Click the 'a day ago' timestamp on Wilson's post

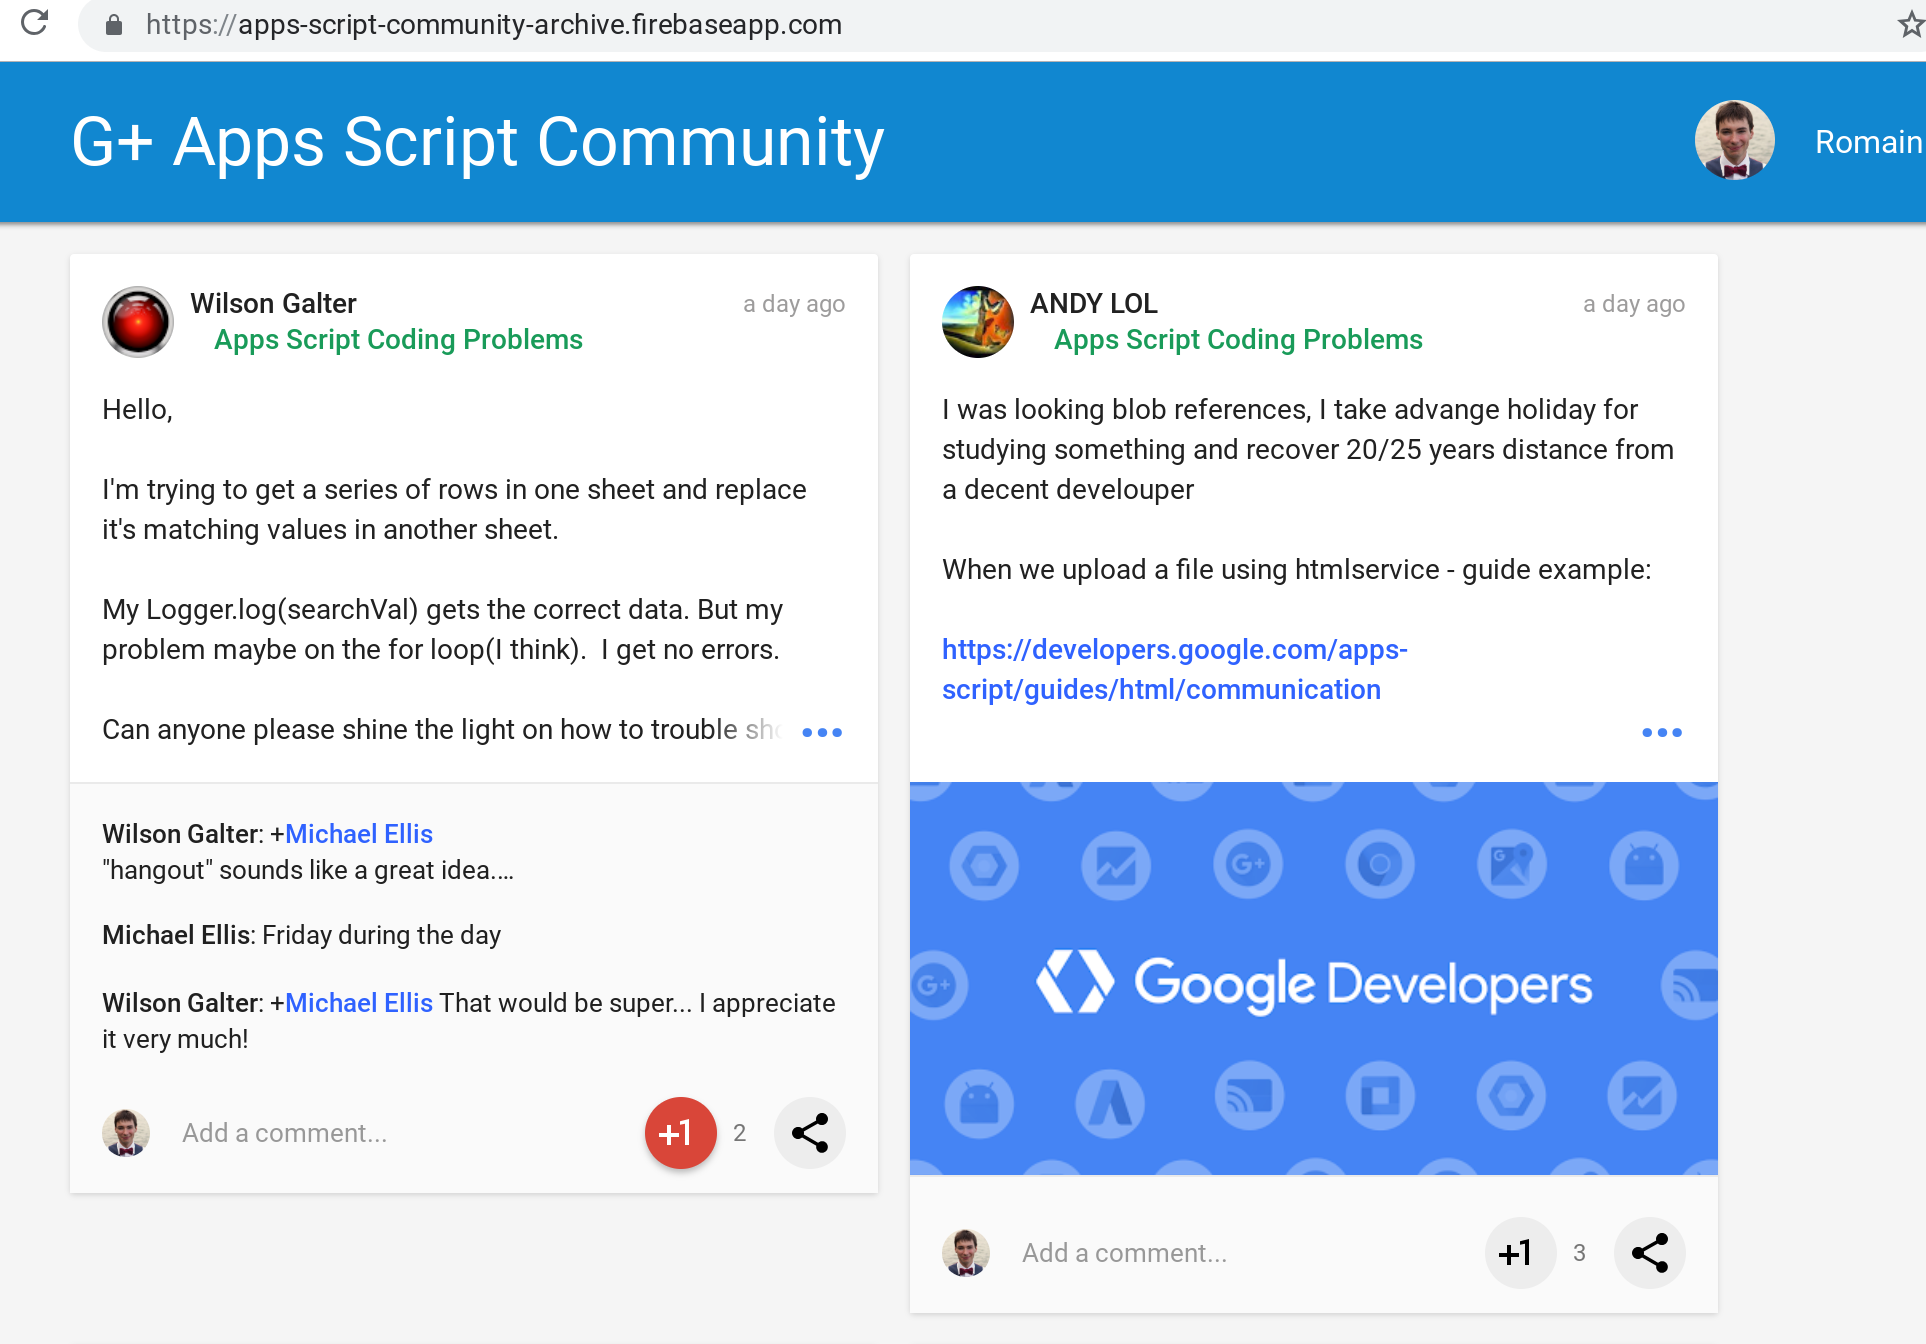pyautogui.click(x=794, y=304)
